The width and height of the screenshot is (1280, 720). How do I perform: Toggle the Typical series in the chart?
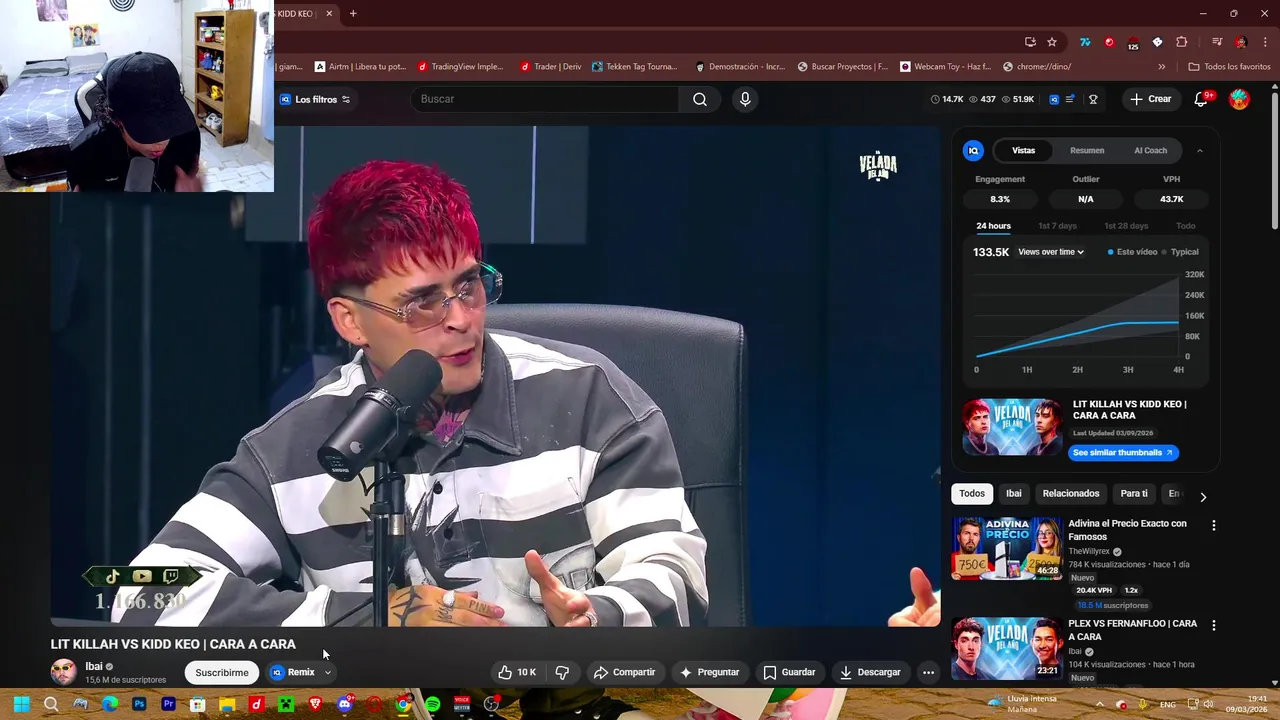pos(1180,252)
